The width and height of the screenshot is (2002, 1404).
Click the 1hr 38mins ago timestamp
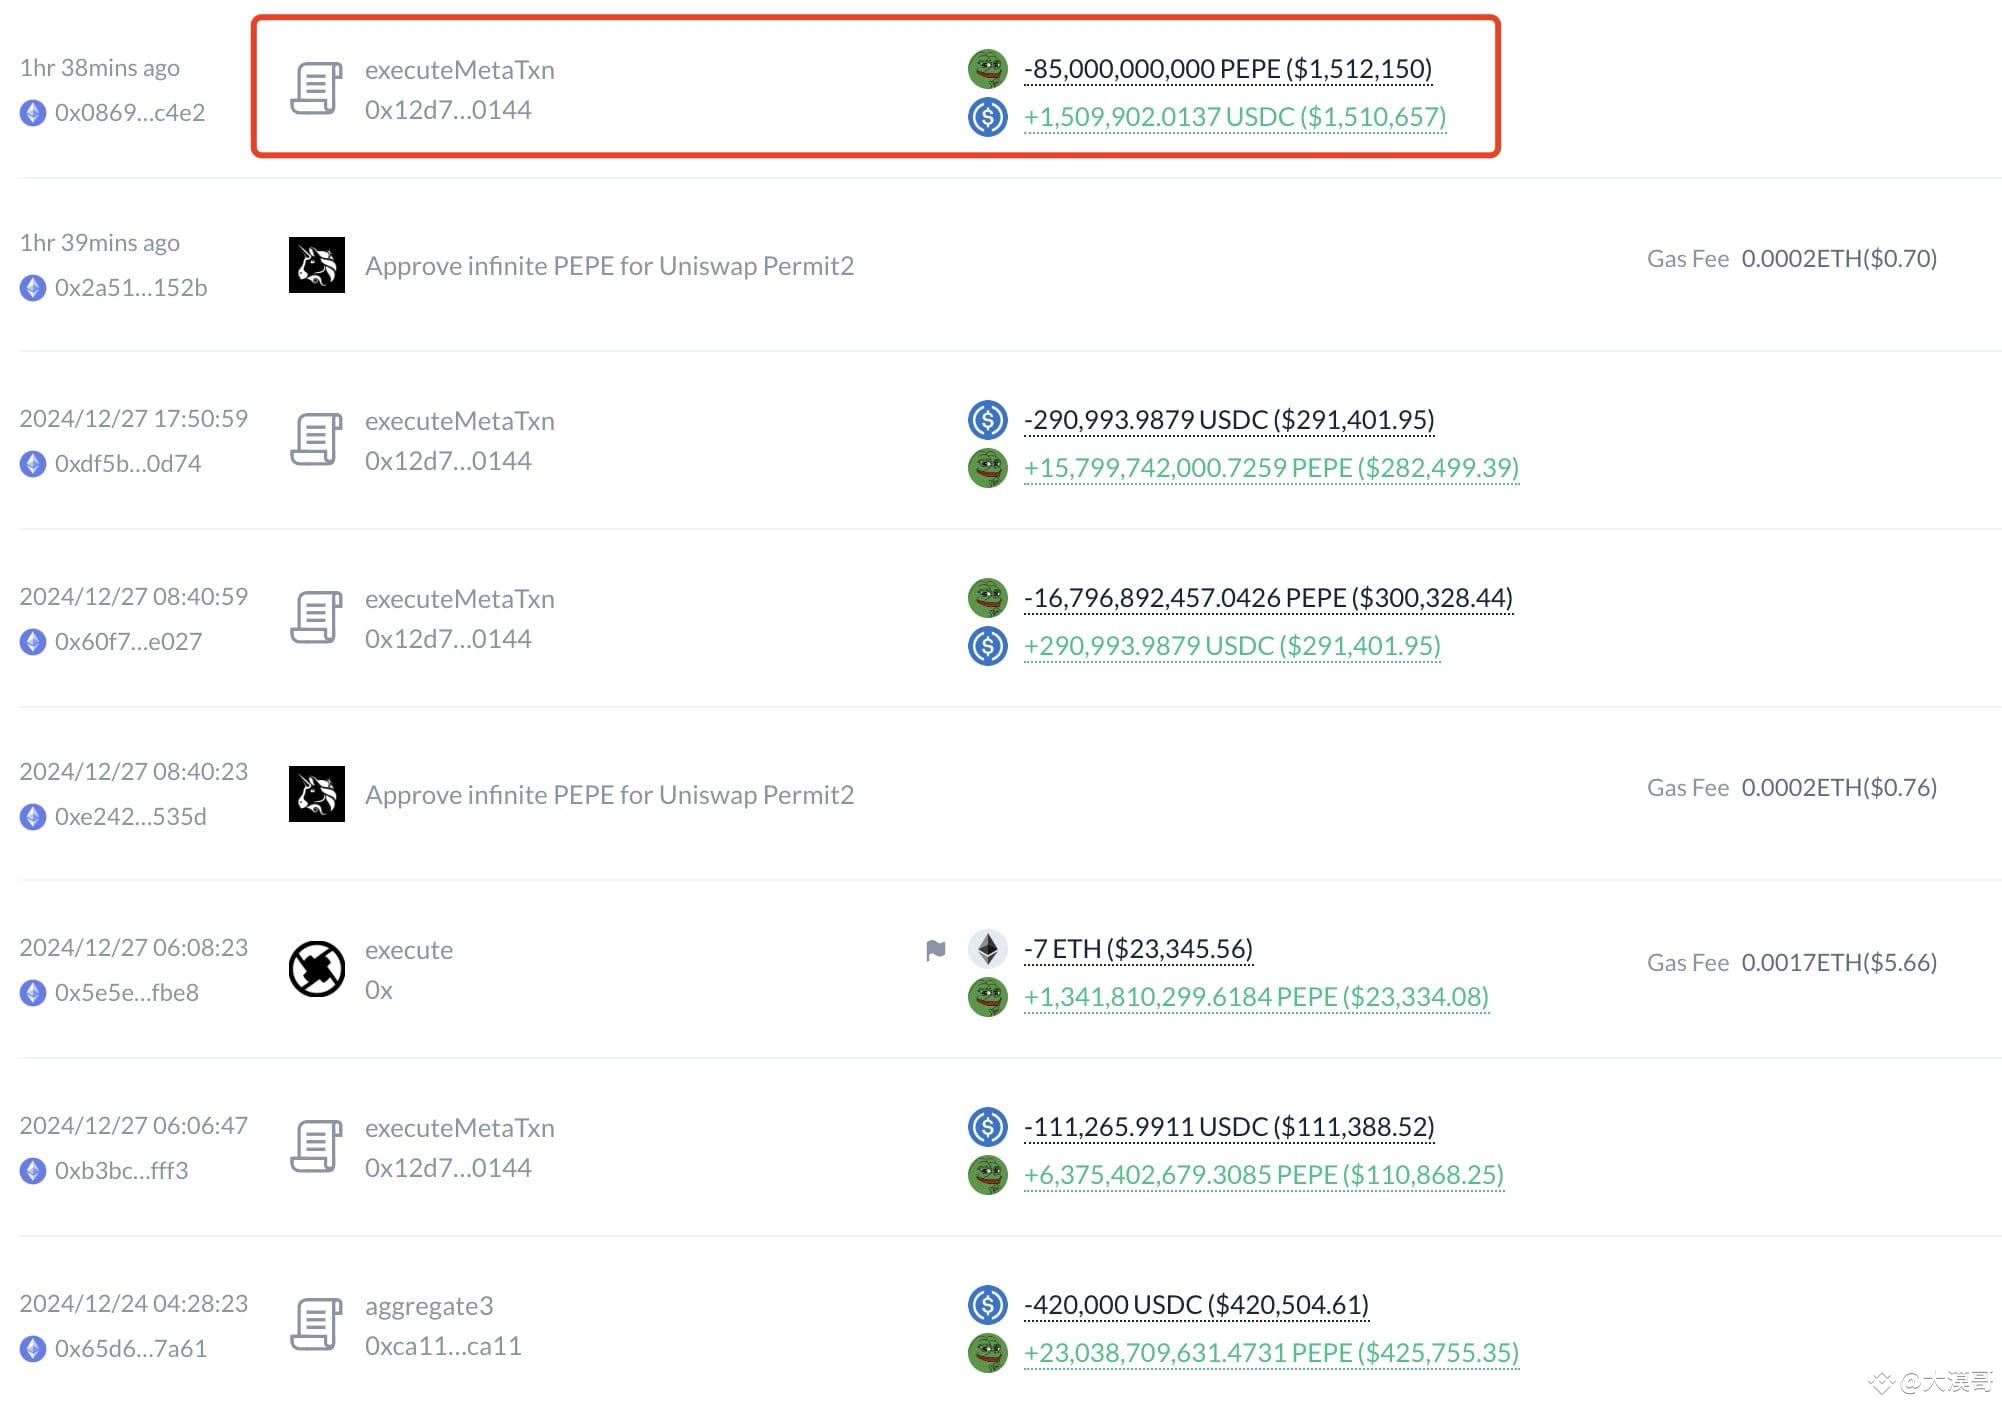(x=100, y=68)
